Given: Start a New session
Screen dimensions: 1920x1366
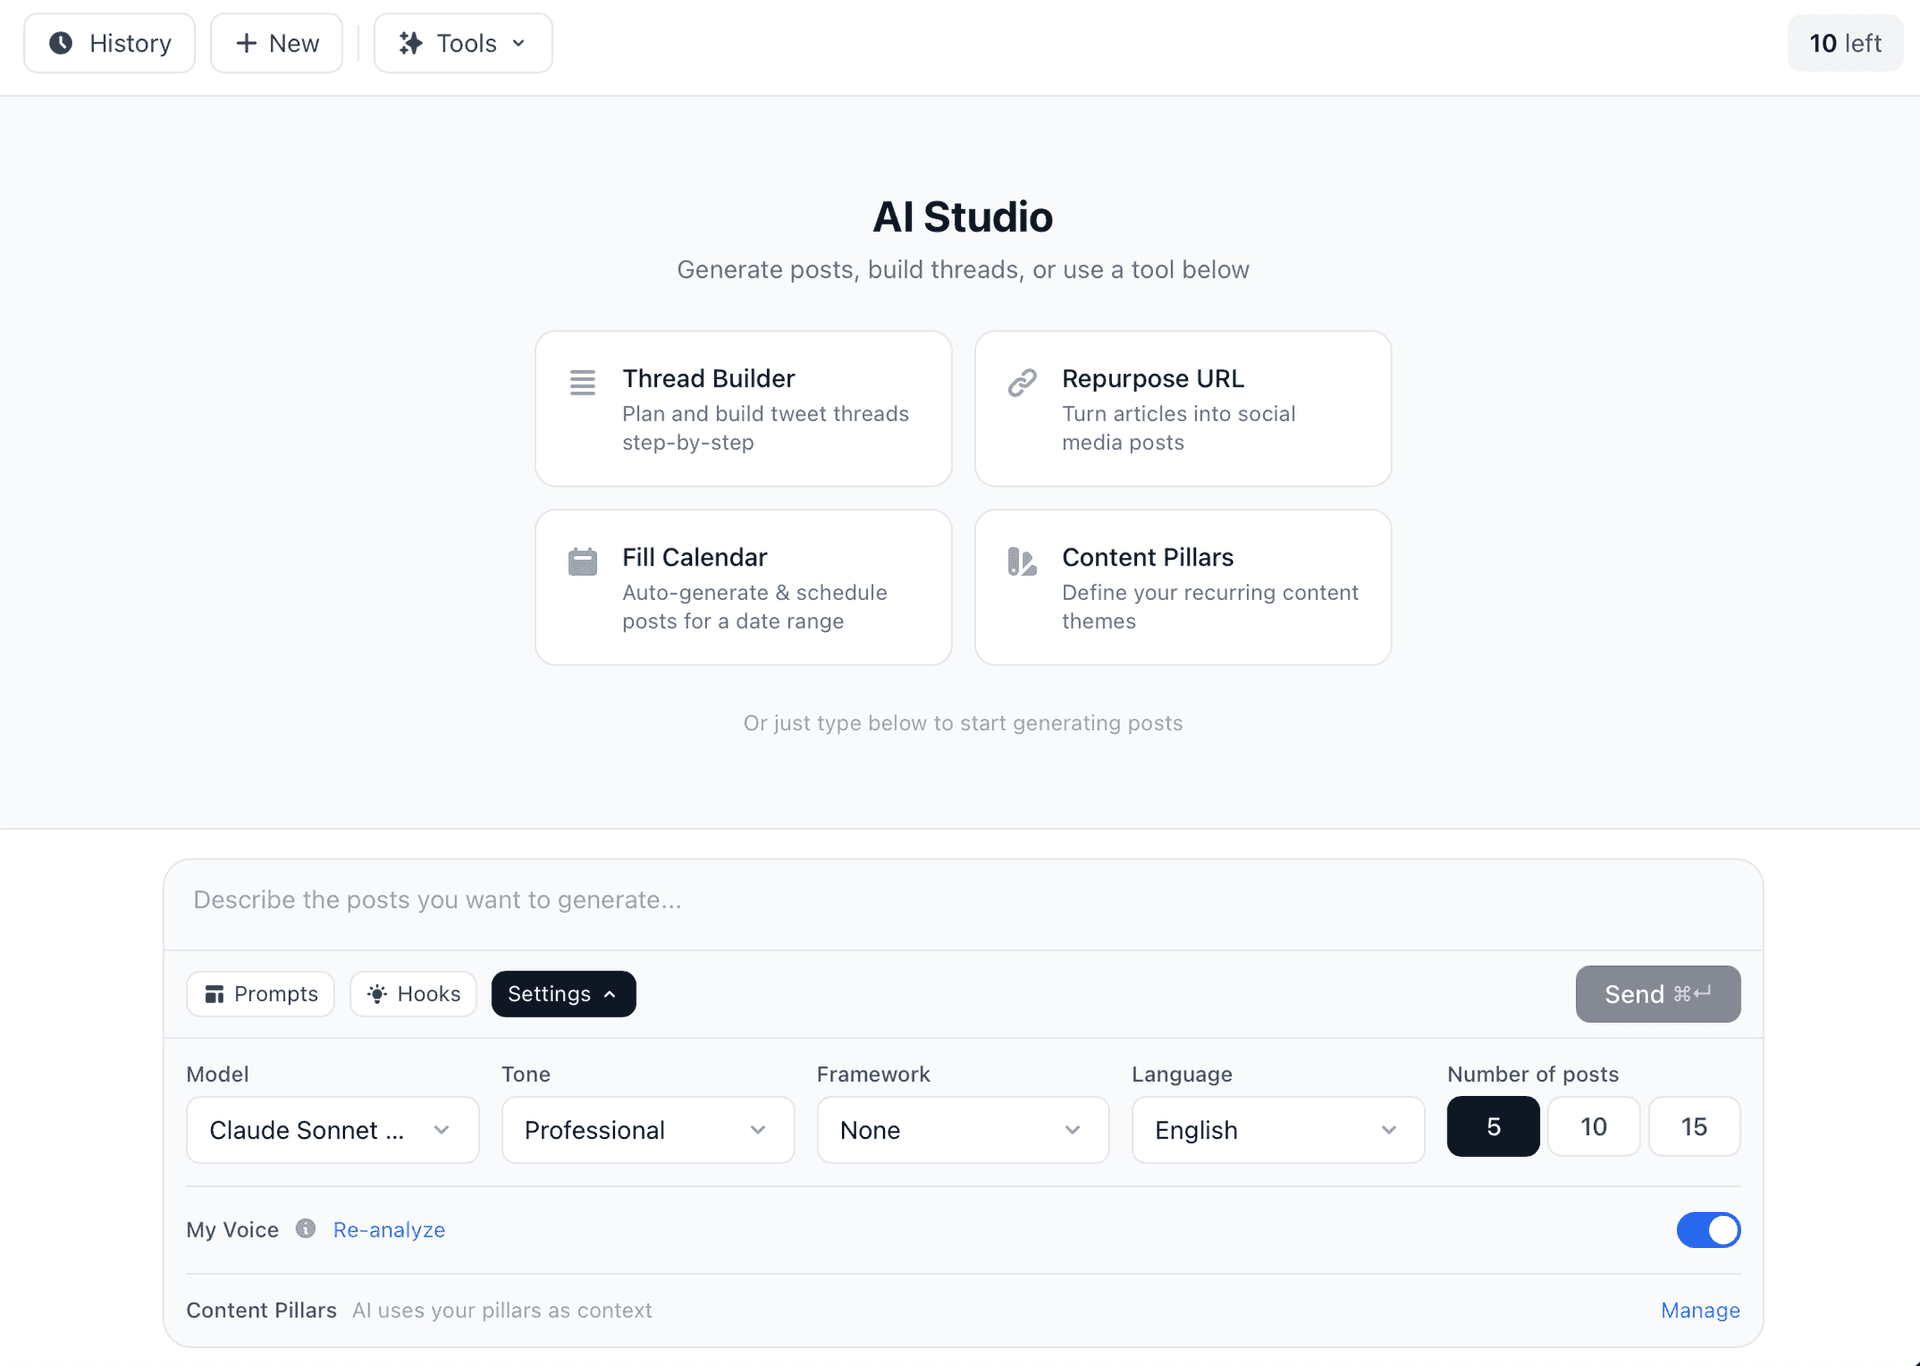Looking at the screenshot, I should [x=277, y=43].
